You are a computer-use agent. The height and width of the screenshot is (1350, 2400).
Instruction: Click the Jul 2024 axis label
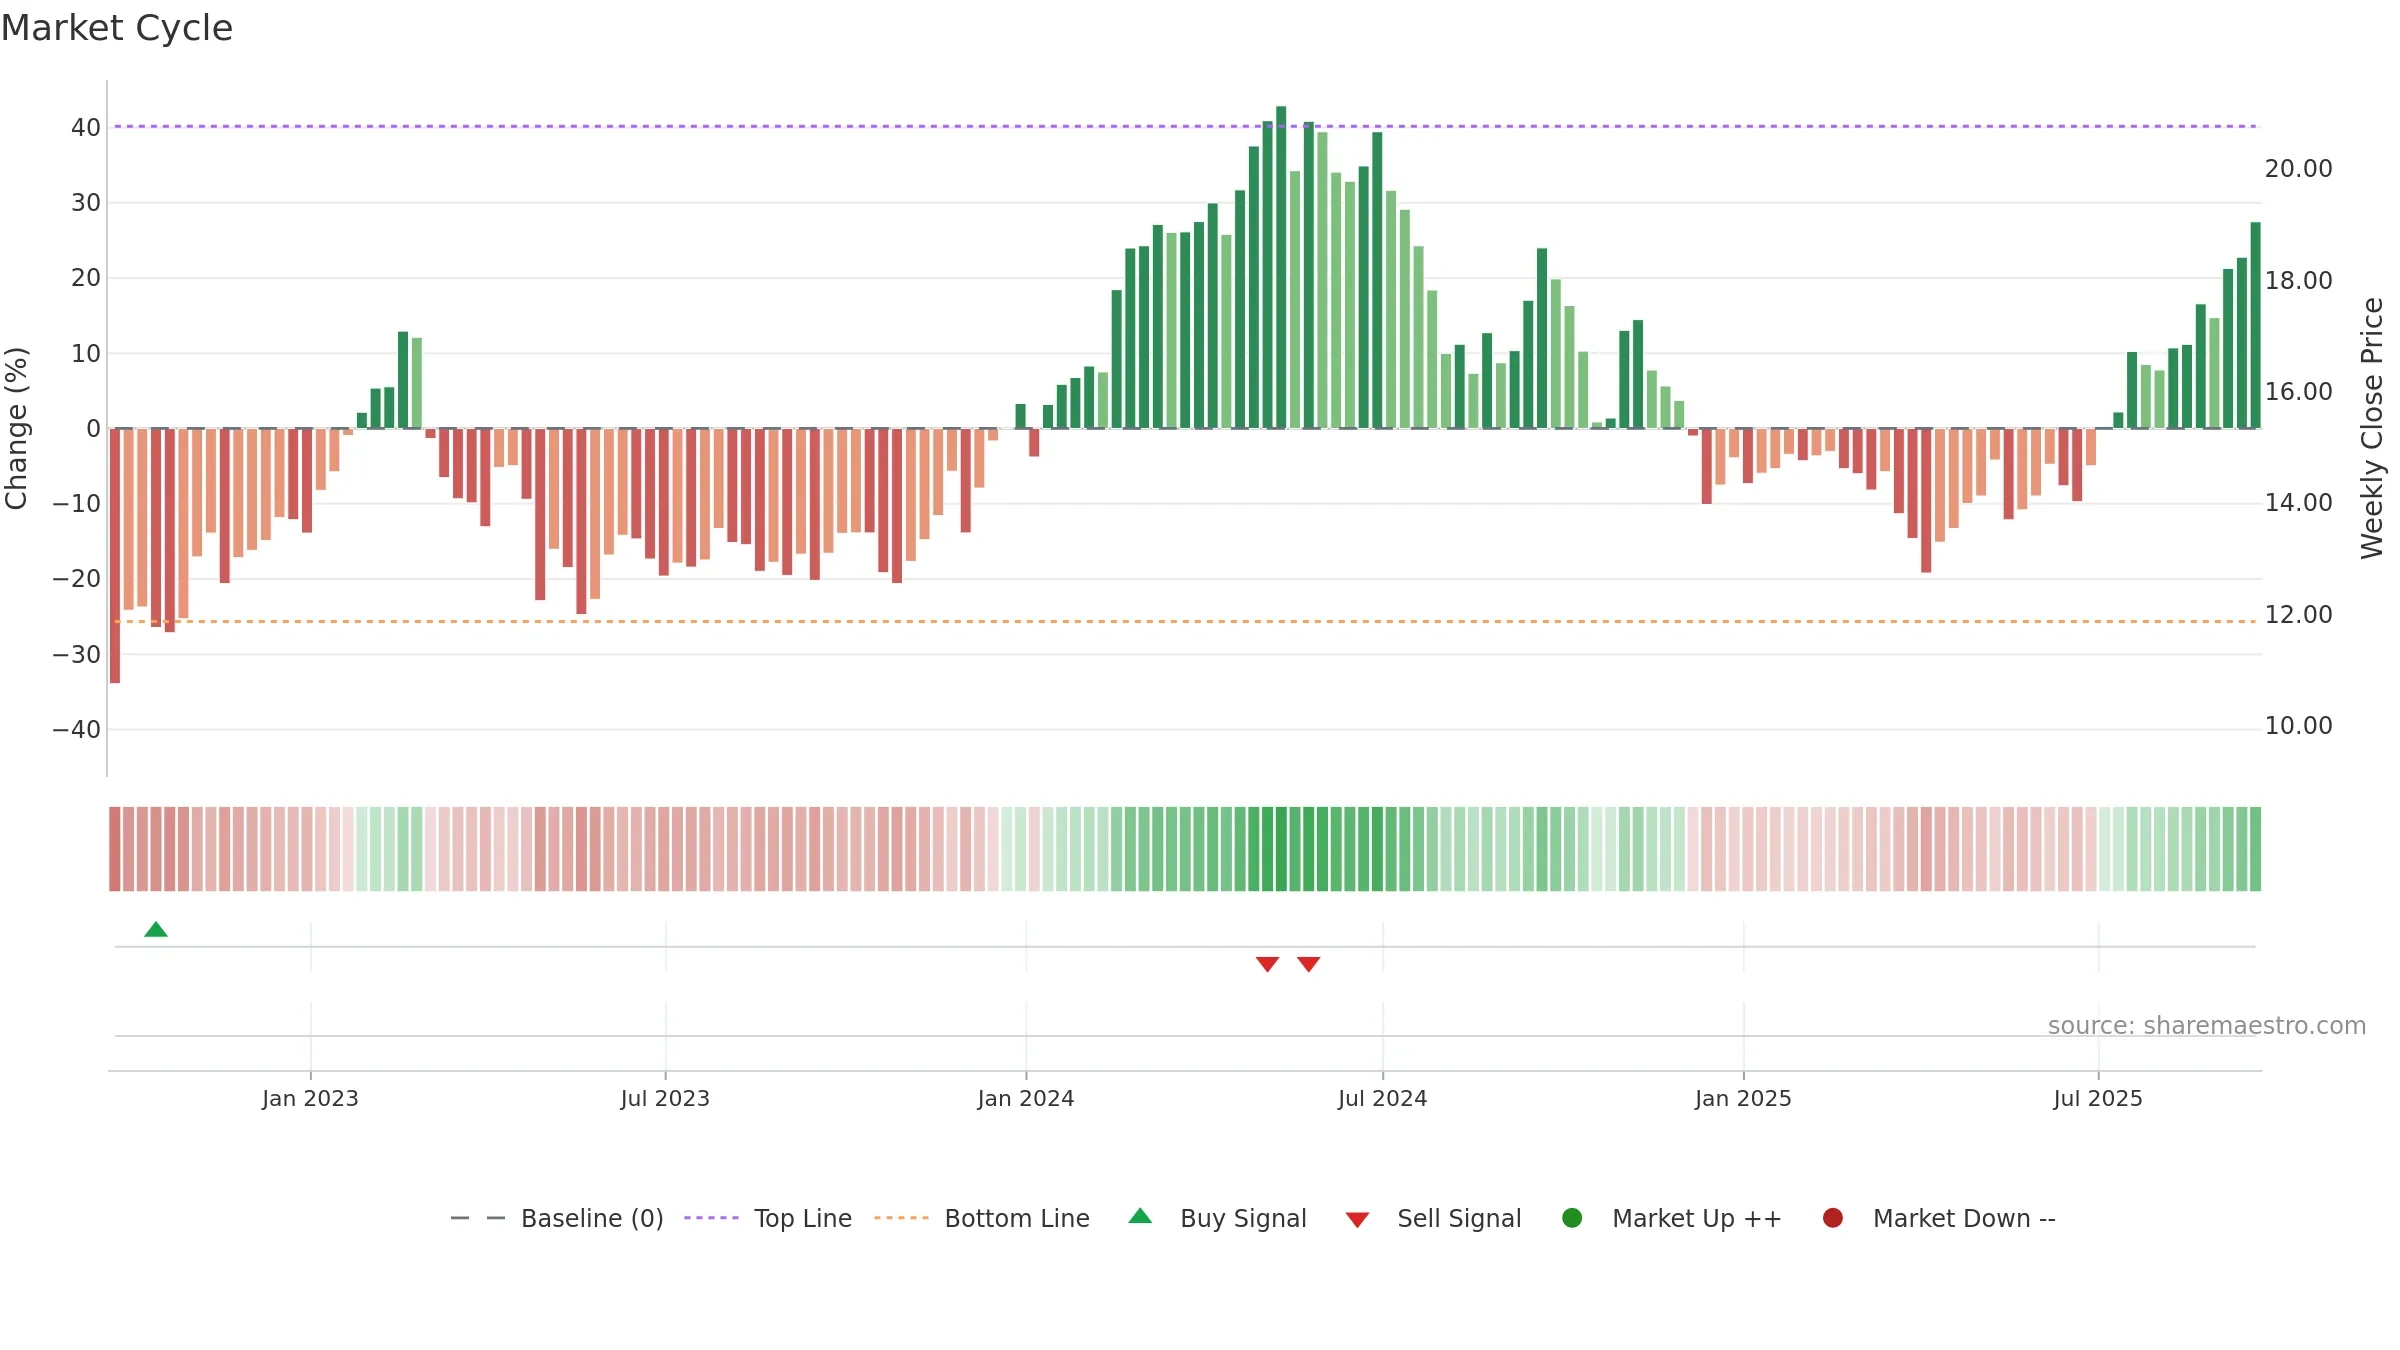tap(1383, 1099)
